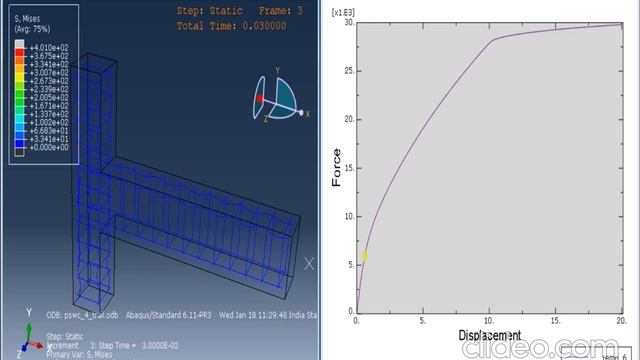Click the 3D compass X-axis handle
This screenshot has width=640, height=360.
pos(301,113)
